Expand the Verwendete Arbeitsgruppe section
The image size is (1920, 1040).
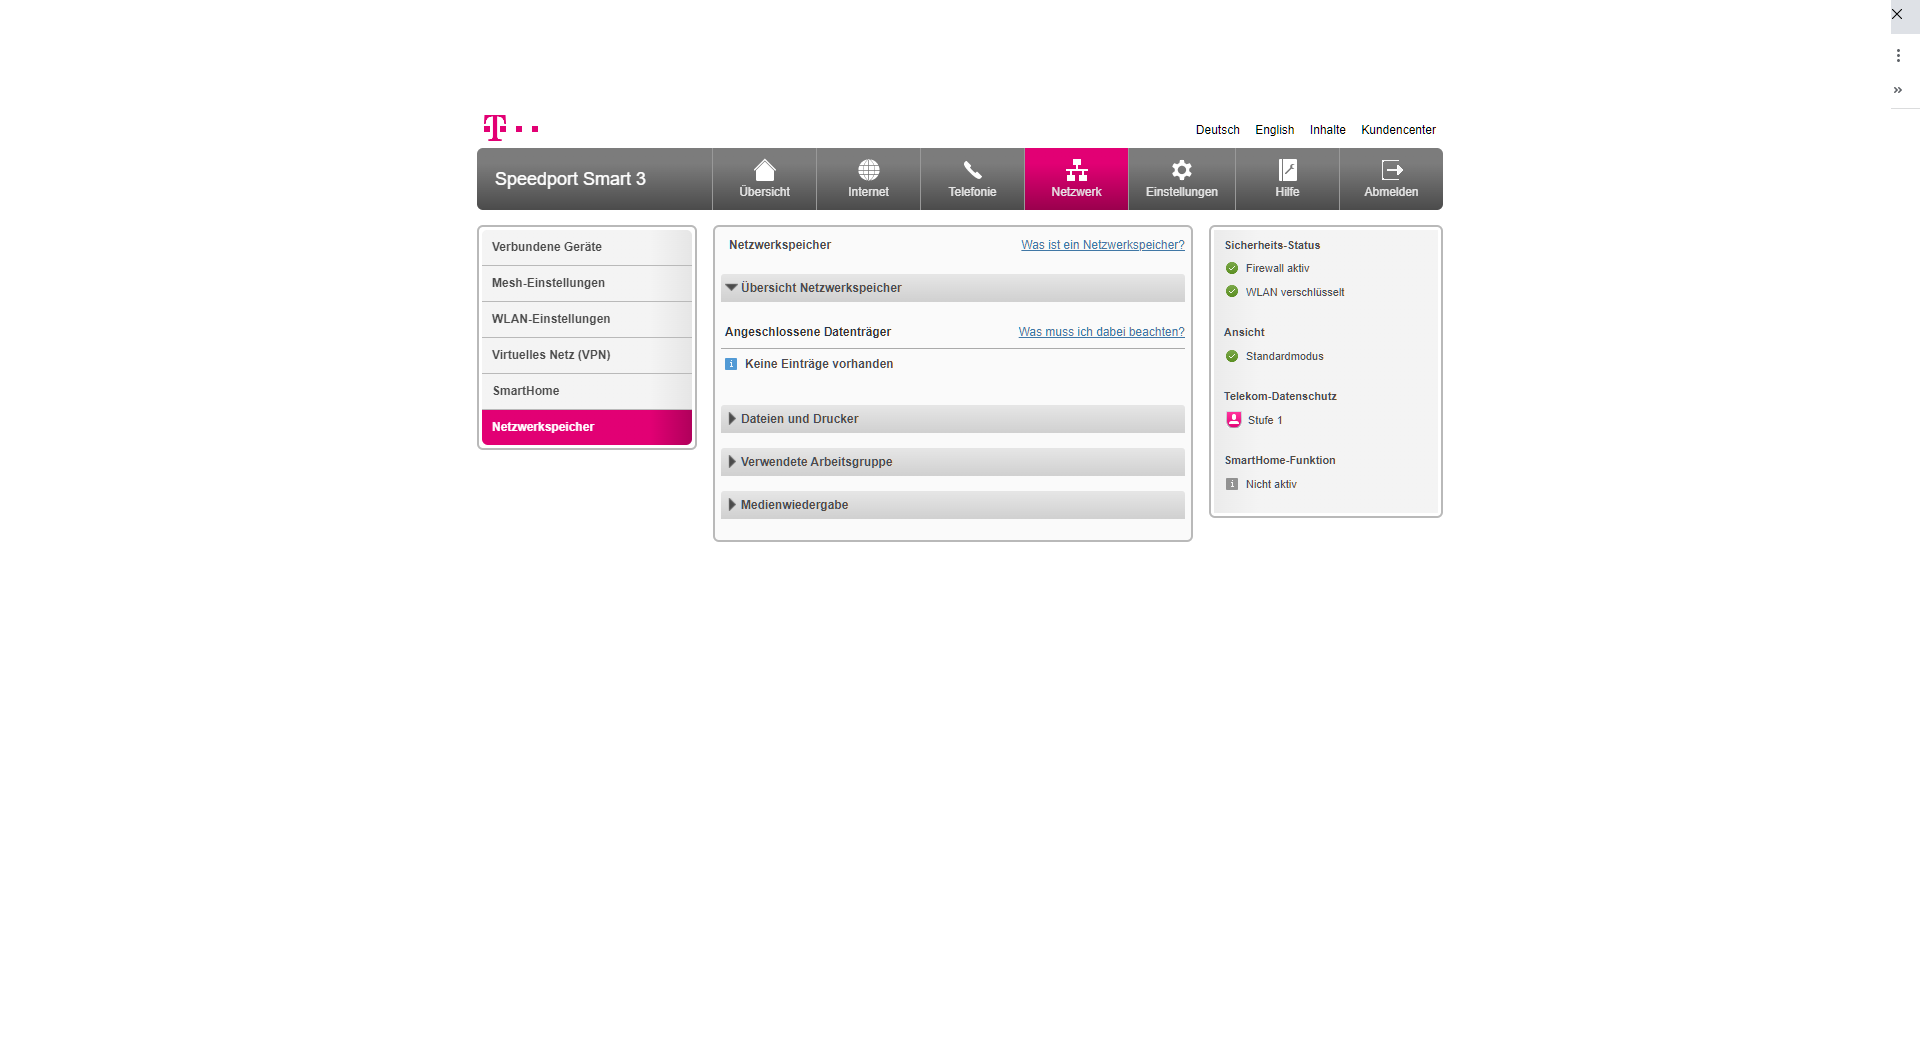pos(953,462)
